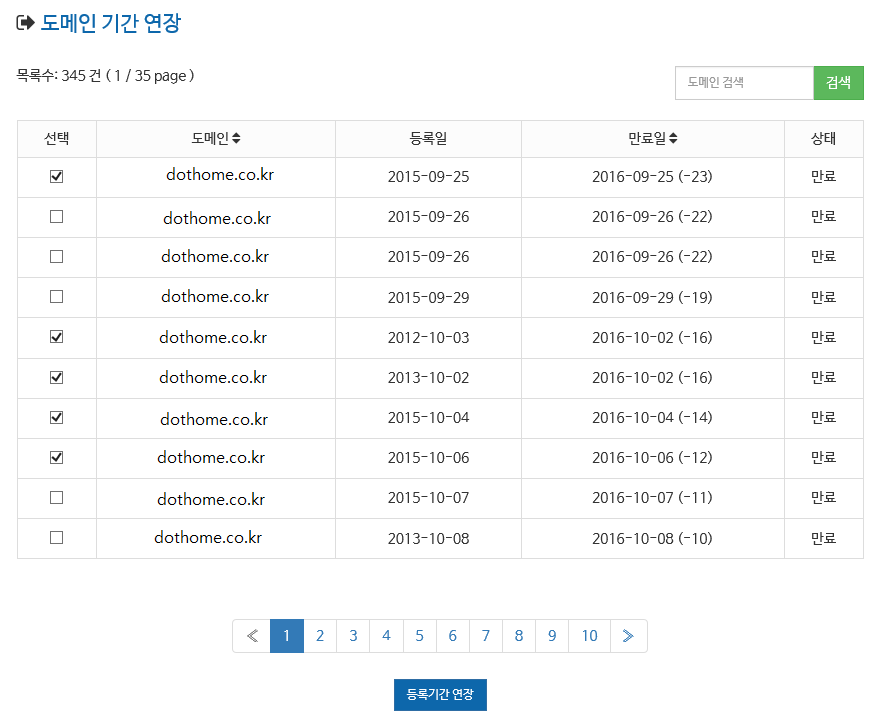Click the 등록기간 연장 button
The image size is (876, 721).
coord(440,695)
